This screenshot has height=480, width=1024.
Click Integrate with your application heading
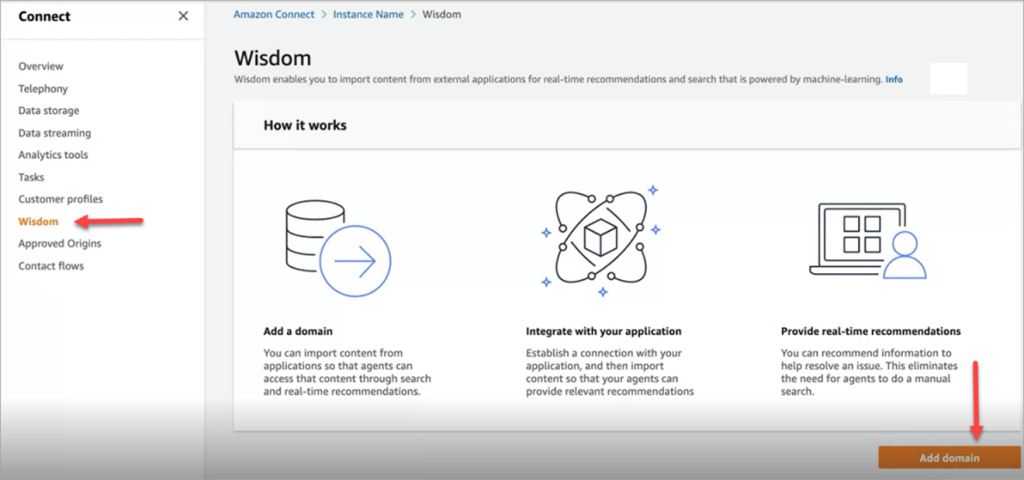603,331
